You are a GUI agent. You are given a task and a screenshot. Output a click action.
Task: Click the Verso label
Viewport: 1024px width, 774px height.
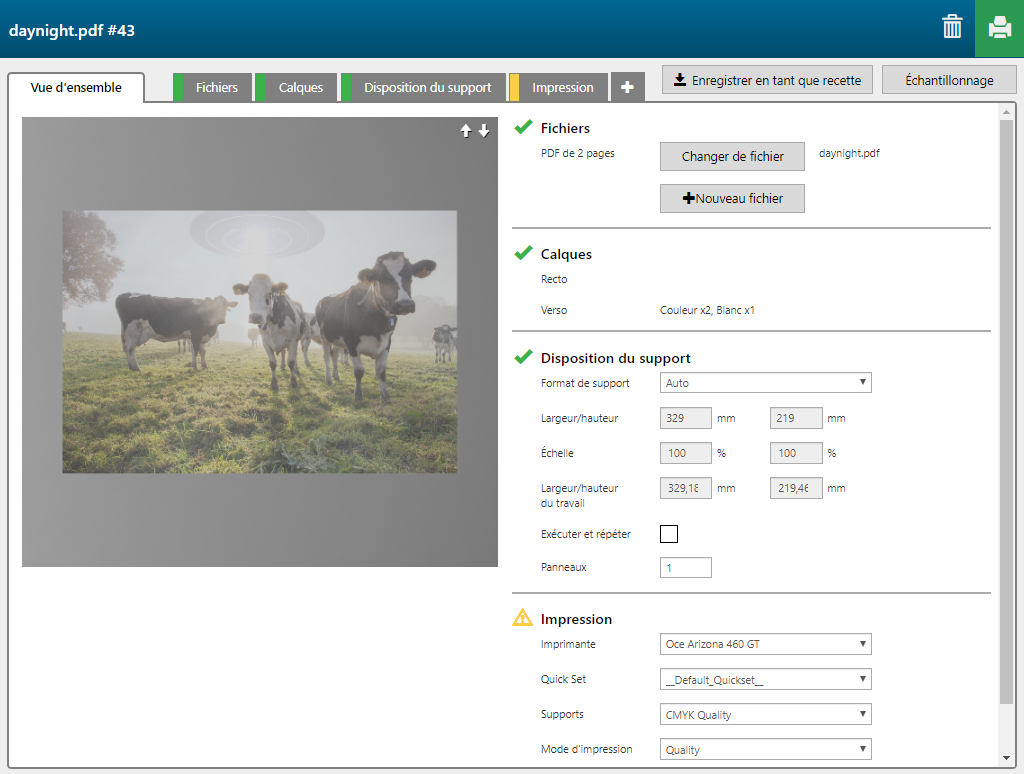[554, 310]
